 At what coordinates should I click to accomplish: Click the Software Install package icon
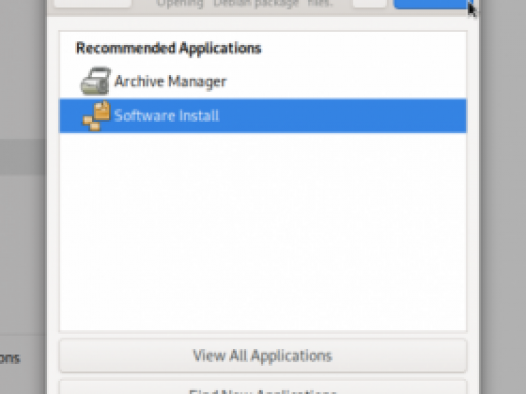[96, 116]
